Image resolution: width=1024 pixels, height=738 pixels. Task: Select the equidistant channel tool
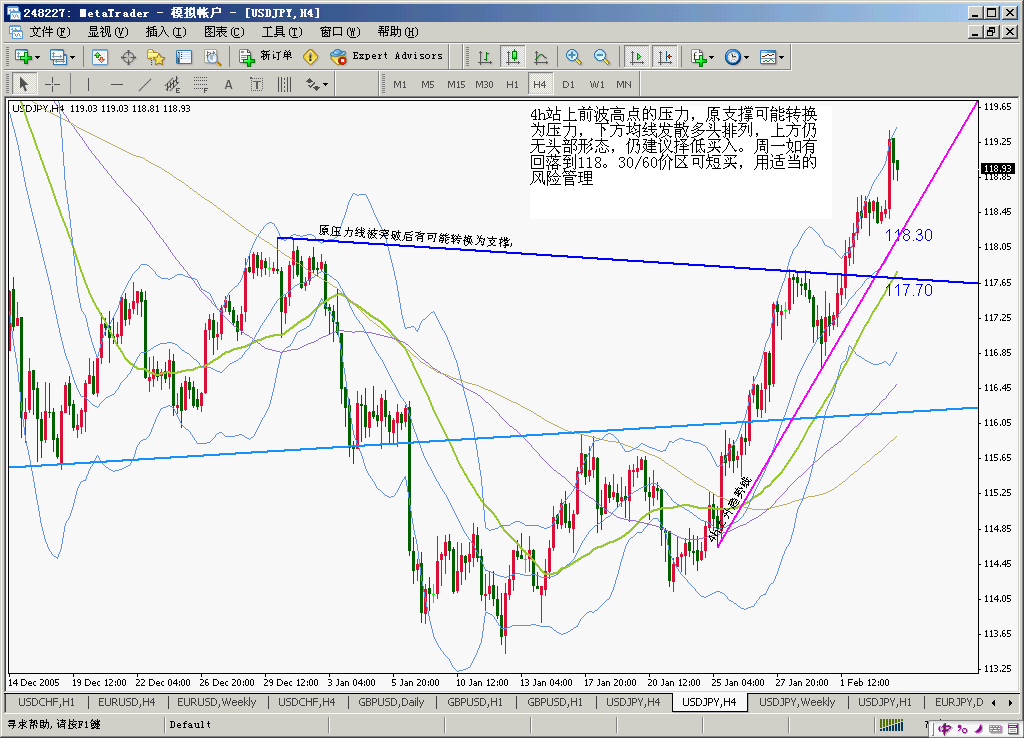(172, 84)
